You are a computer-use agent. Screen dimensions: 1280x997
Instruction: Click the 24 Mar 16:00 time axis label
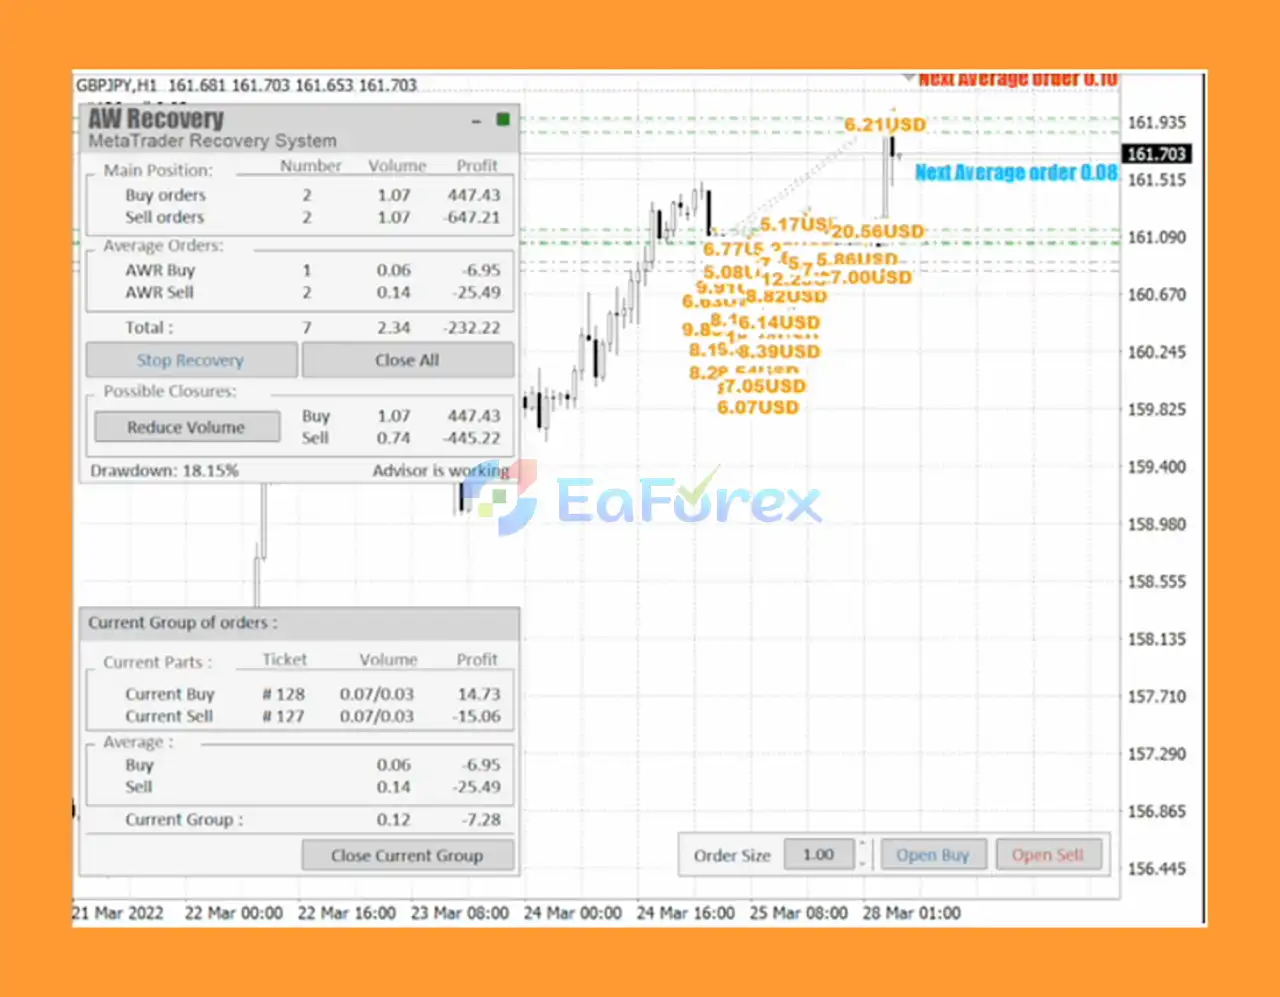click(685, 913)
